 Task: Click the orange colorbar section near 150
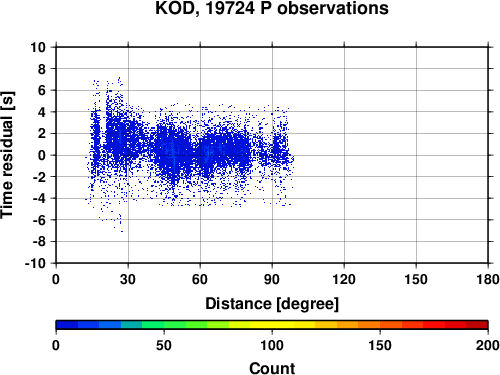pyautogui.click(x=380, y=325)
